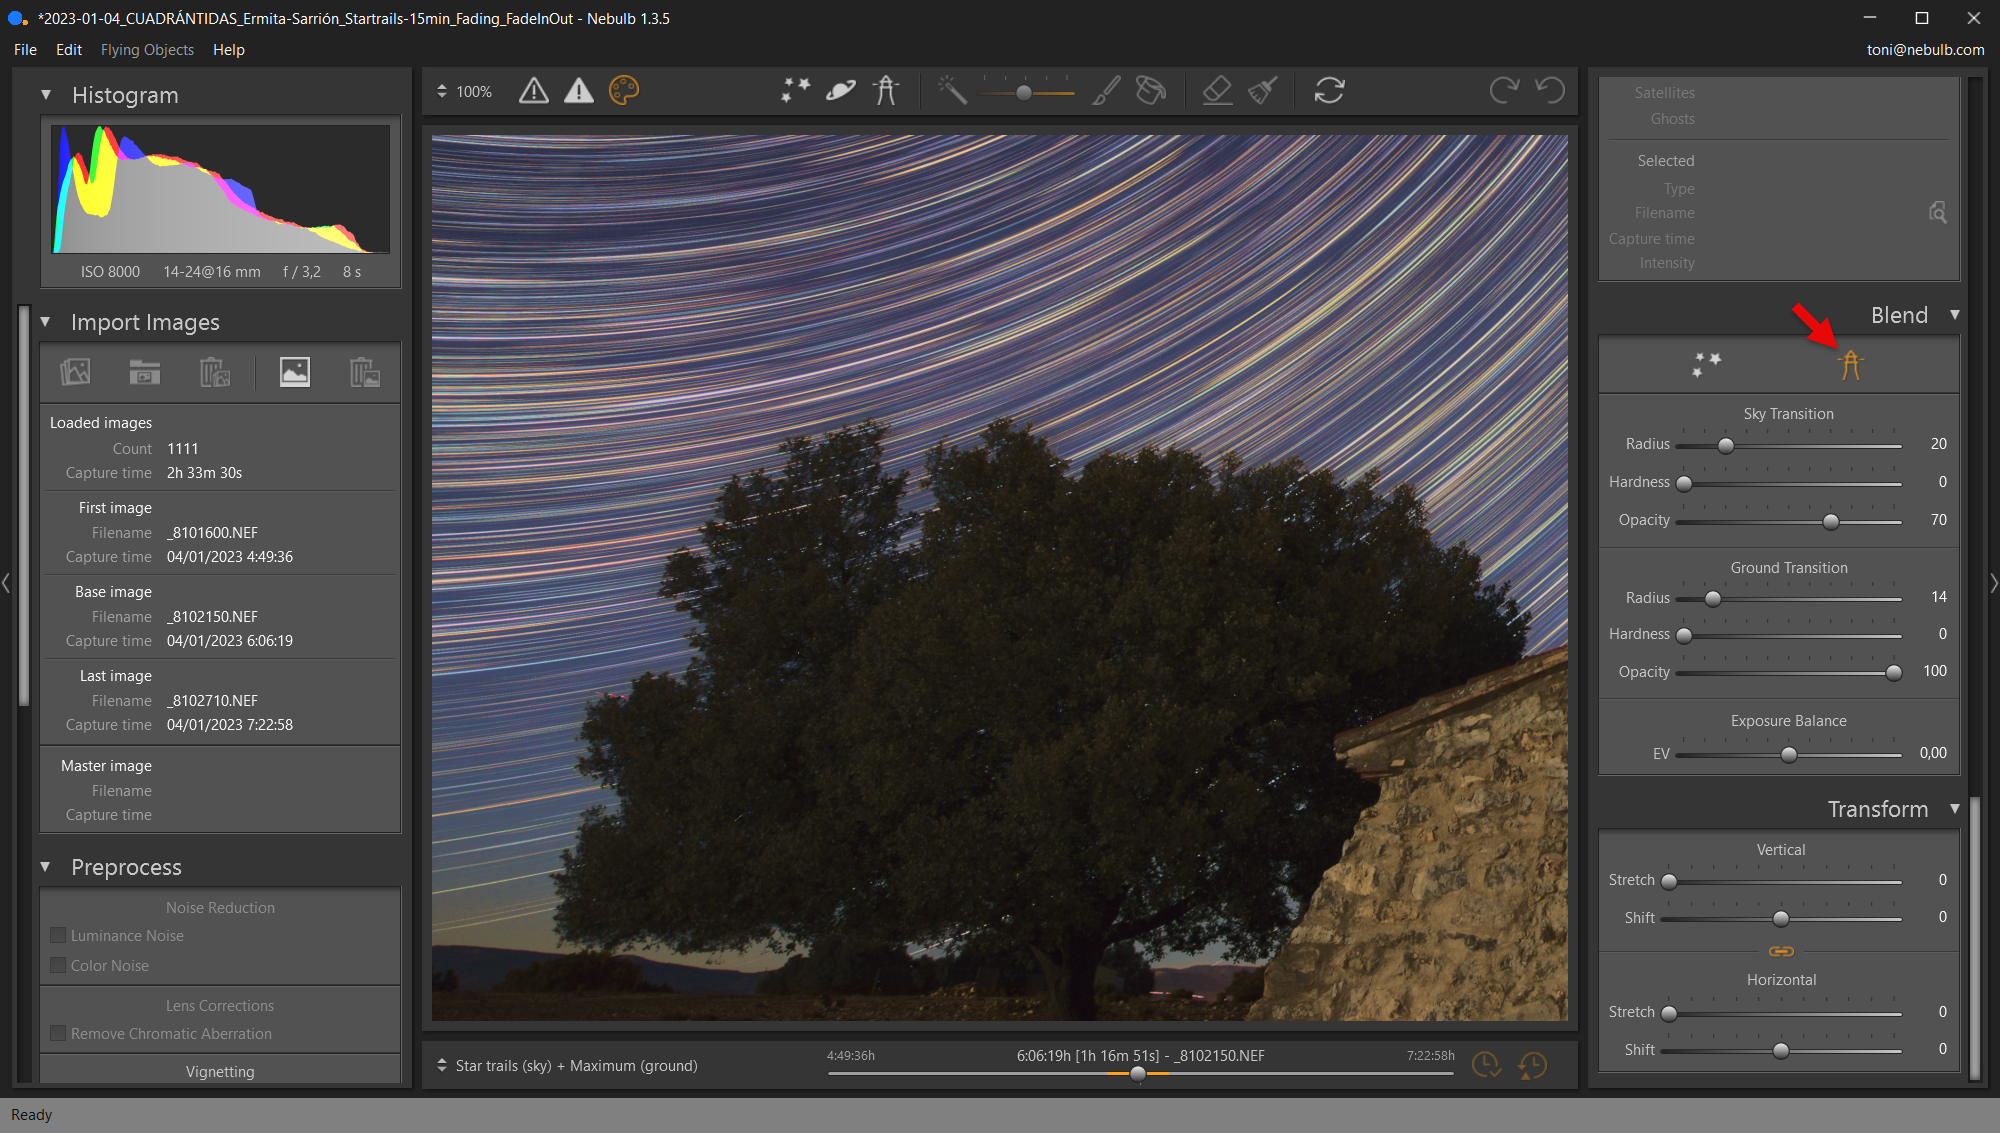Open the Edit menu
Viewport: 2000px width, 1133px height.
[x=69, y=49]
